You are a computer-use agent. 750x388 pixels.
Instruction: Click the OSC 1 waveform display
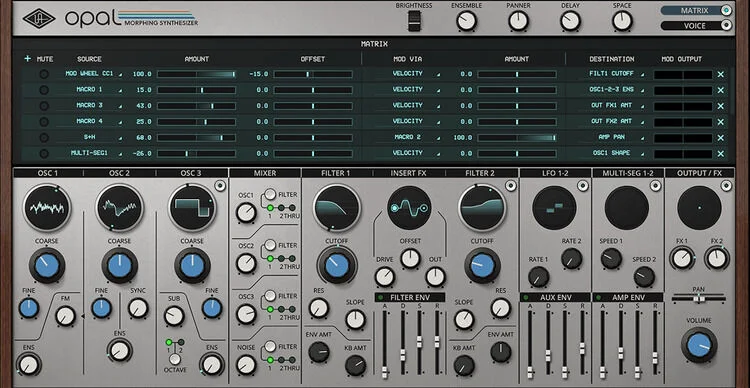coord(47,208)
